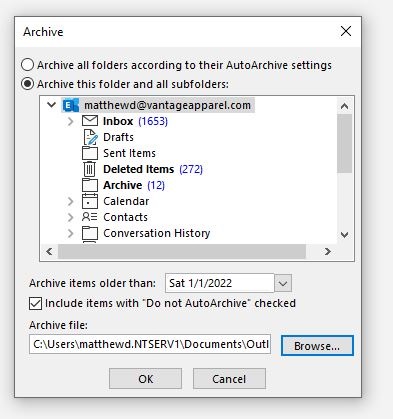Click the Contacts people icon
The height and width of the screenshot is (419, 393).
point(90,217)
